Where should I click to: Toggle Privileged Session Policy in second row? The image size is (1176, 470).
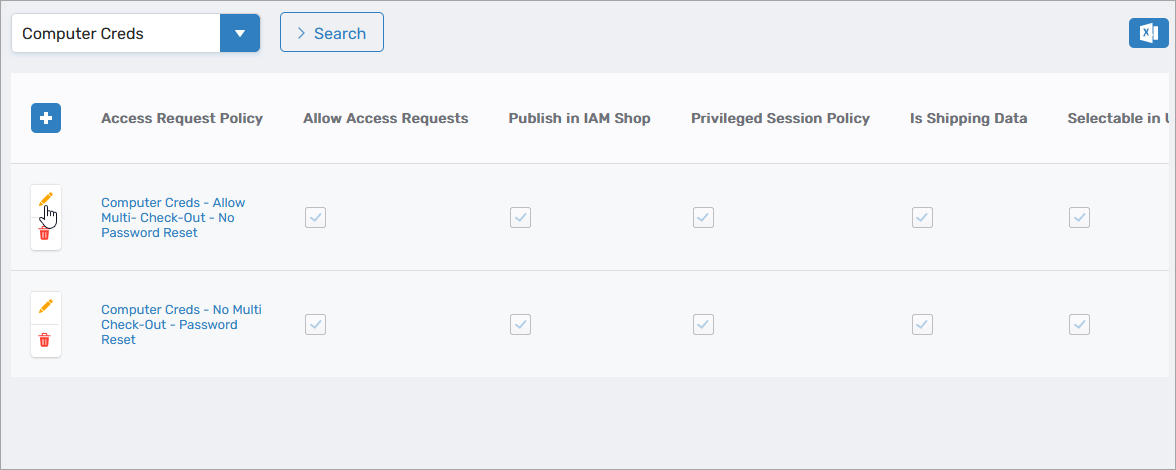tap(703, 324)
